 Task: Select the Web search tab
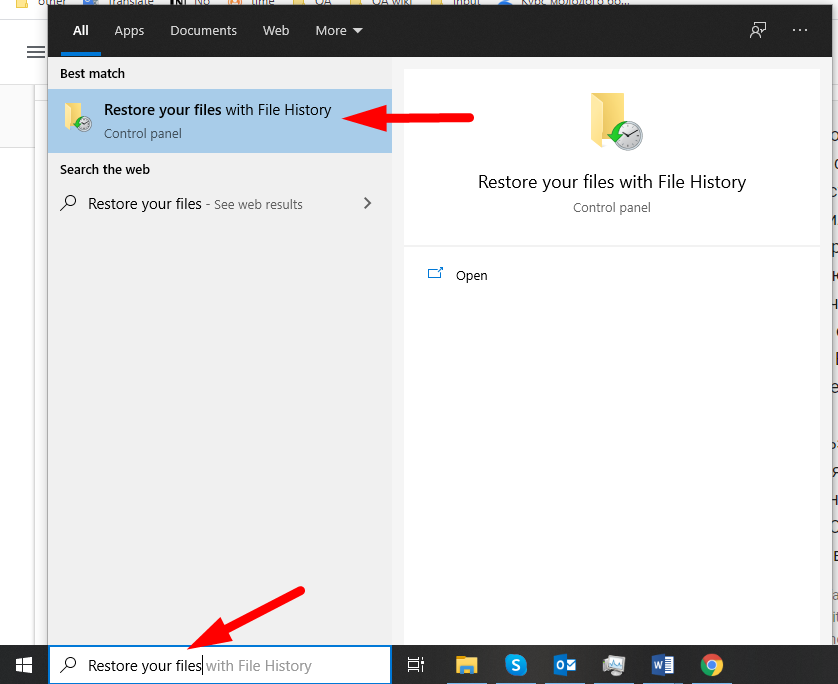(x=276, y=31)
